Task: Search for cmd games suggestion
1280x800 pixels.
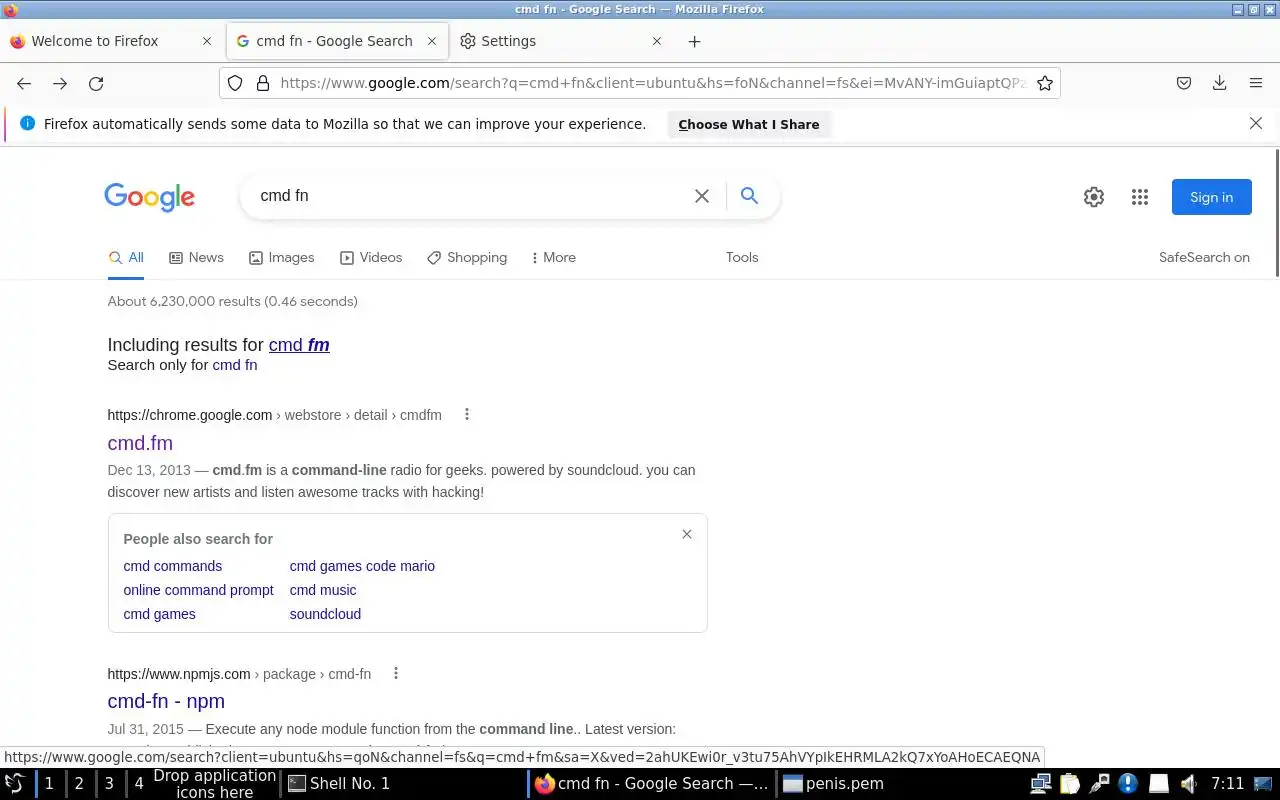Action: (x=159, y=614)
